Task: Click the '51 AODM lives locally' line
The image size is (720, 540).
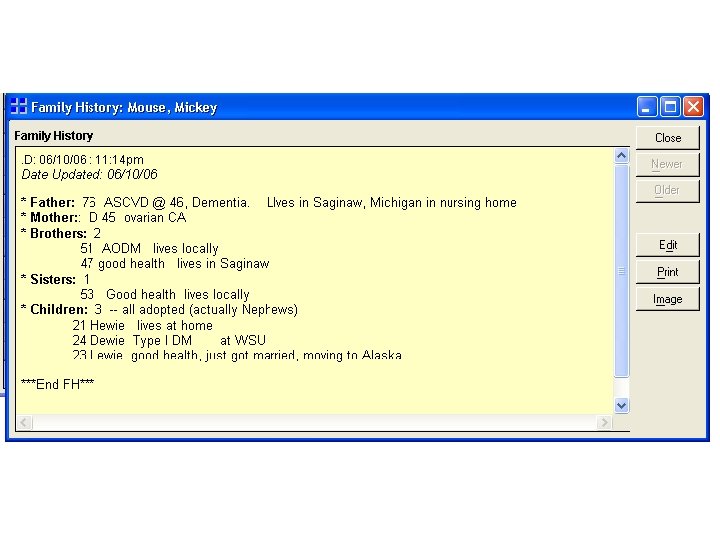Action: [x=149, y=248]
